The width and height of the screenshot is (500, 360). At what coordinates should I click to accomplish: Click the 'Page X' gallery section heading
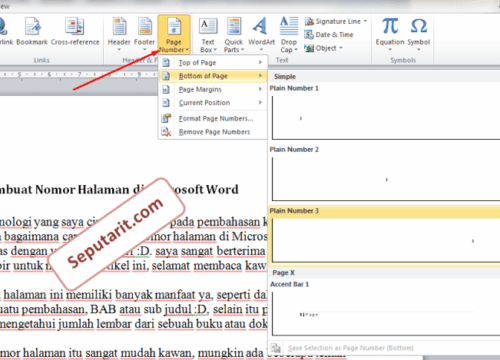(283, 273)
